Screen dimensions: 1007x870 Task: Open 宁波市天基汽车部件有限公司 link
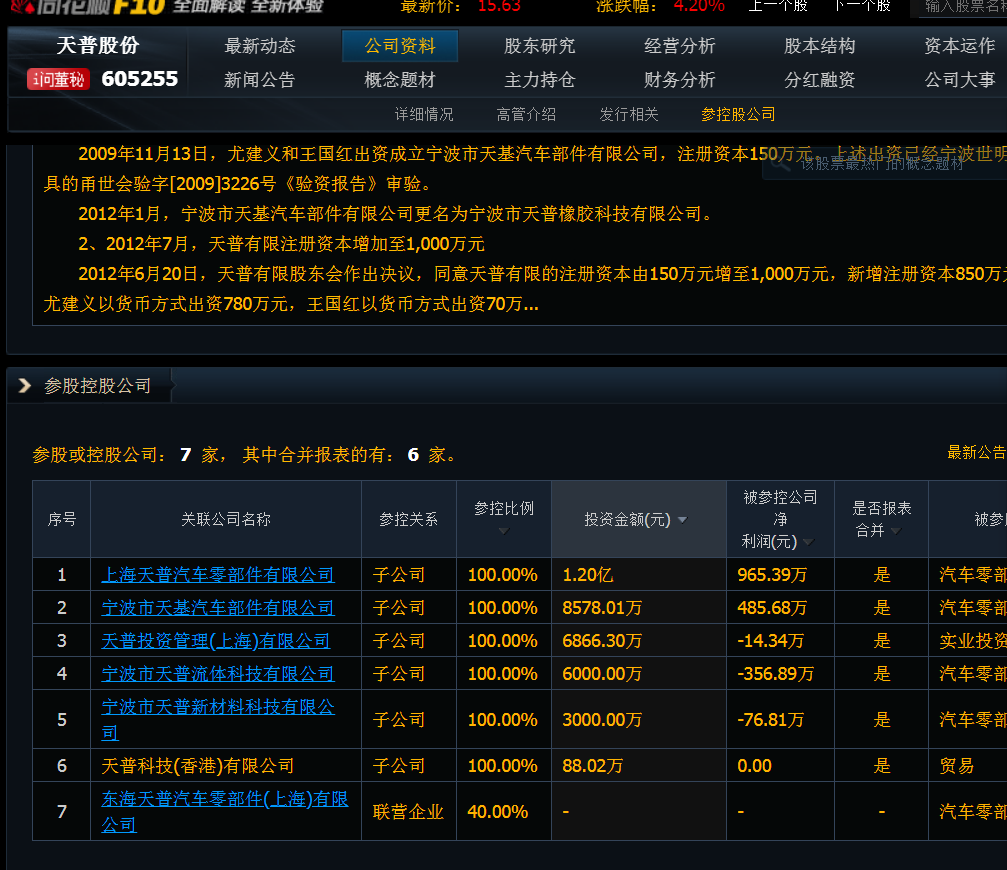point(218,607)
